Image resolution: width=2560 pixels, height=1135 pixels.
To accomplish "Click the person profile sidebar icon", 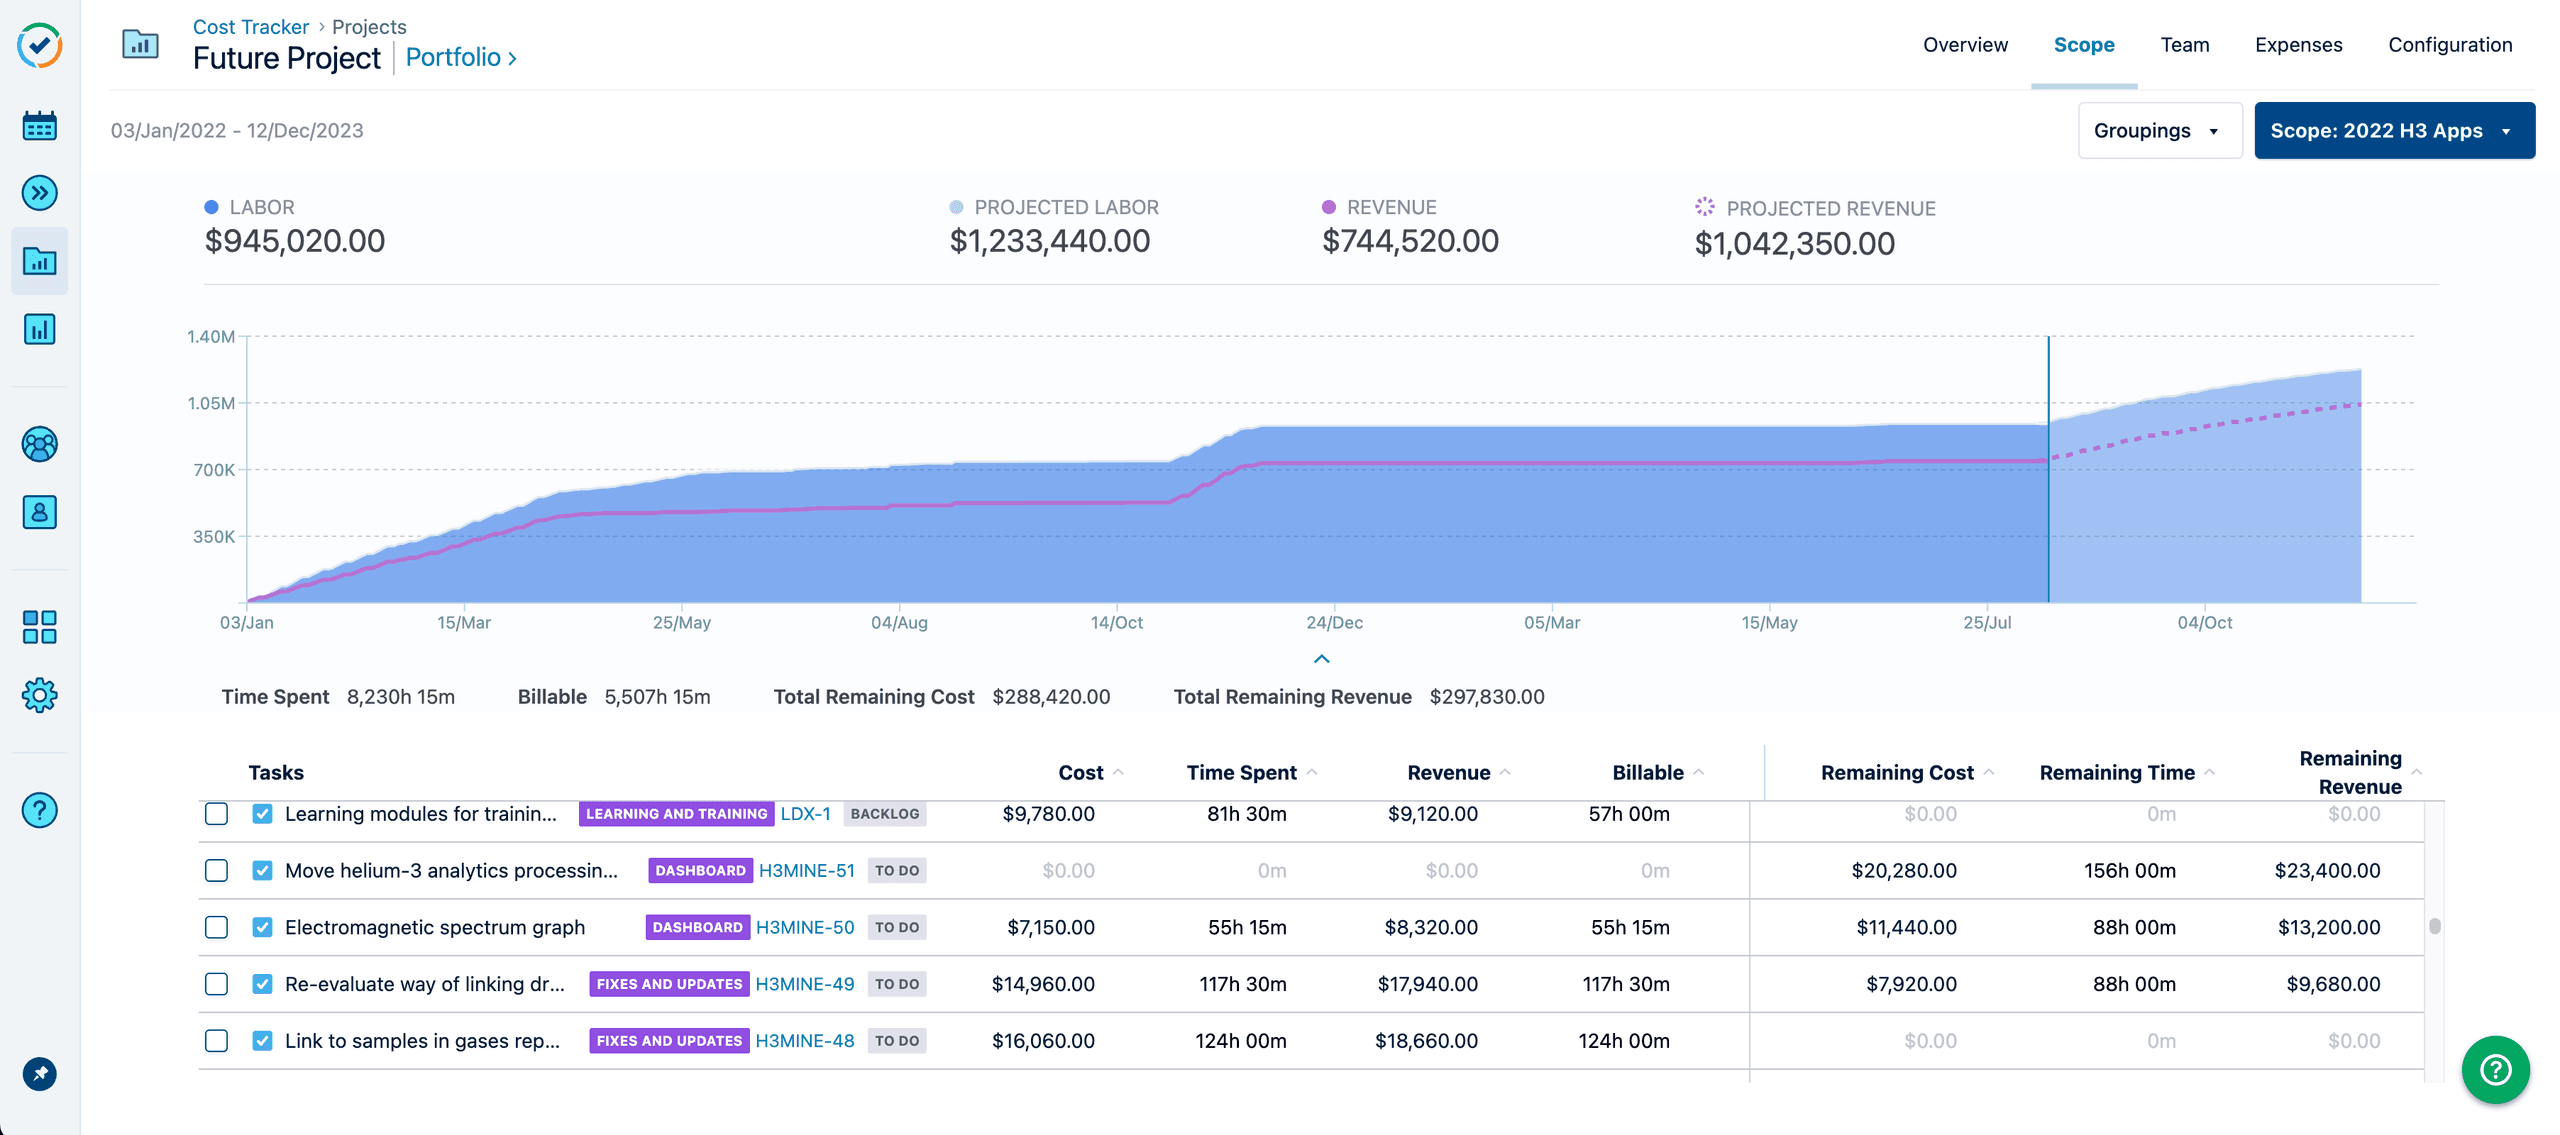I will pos(39,512).
